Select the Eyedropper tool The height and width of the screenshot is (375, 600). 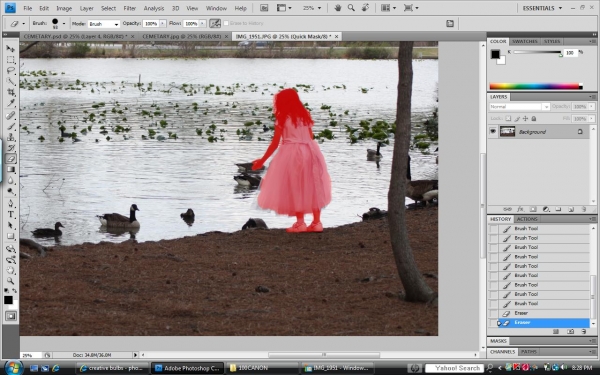[x=10, y=103]
